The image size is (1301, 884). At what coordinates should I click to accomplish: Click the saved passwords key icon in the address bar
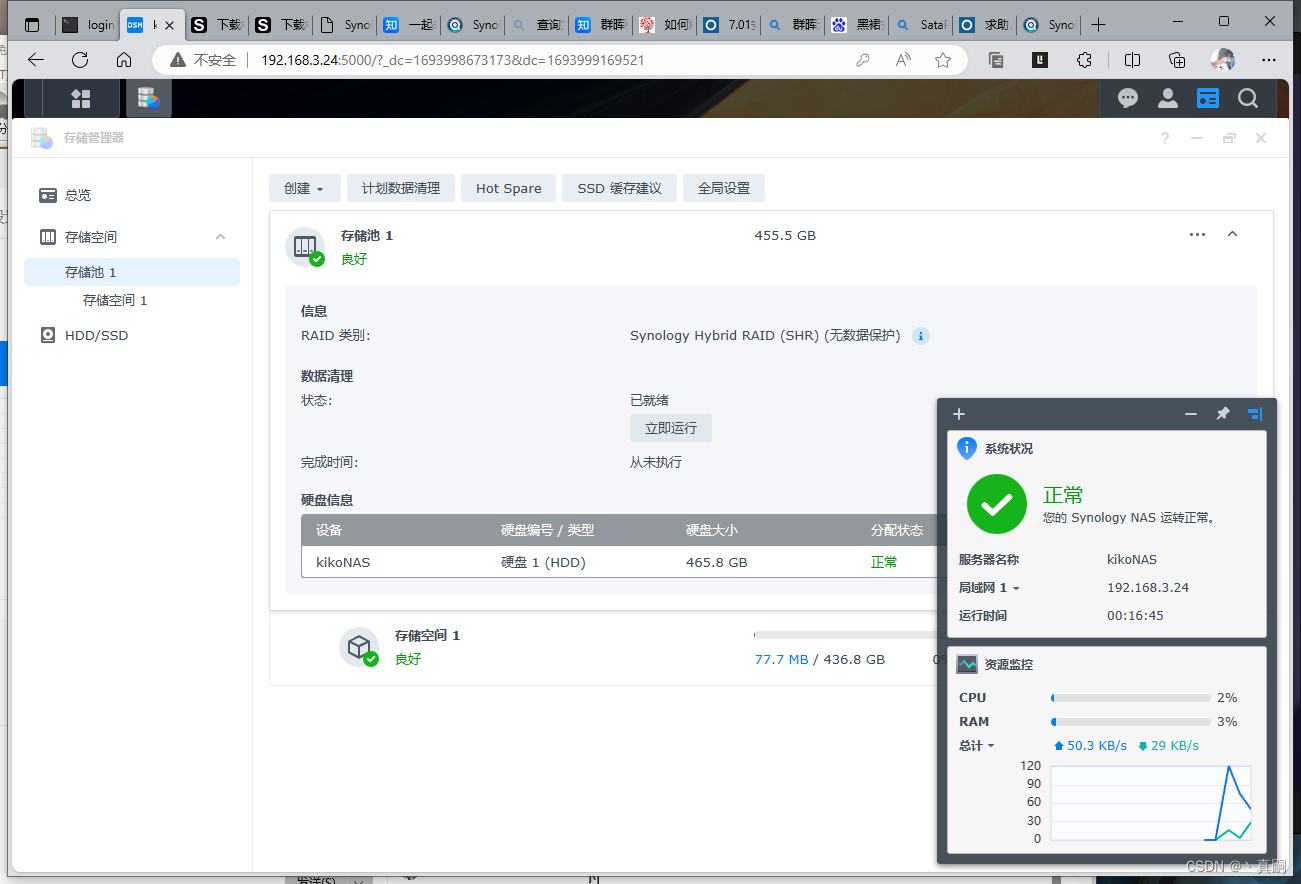tap(863, 60)
